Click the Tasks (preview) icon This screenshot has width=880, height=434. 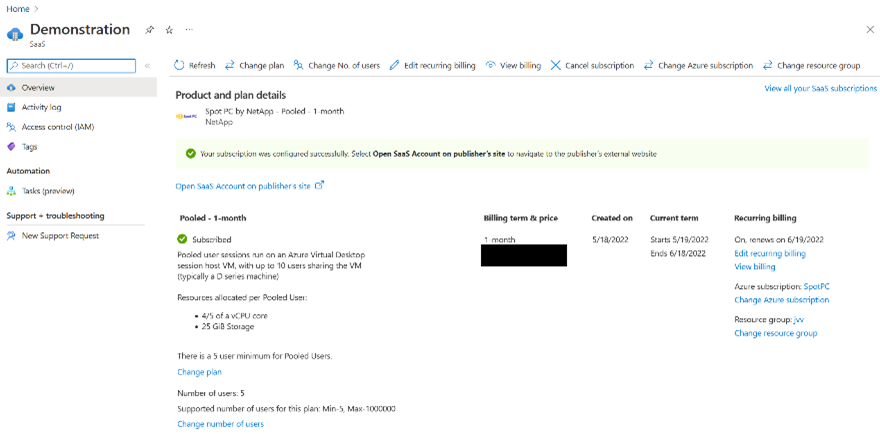coord(11,191)
